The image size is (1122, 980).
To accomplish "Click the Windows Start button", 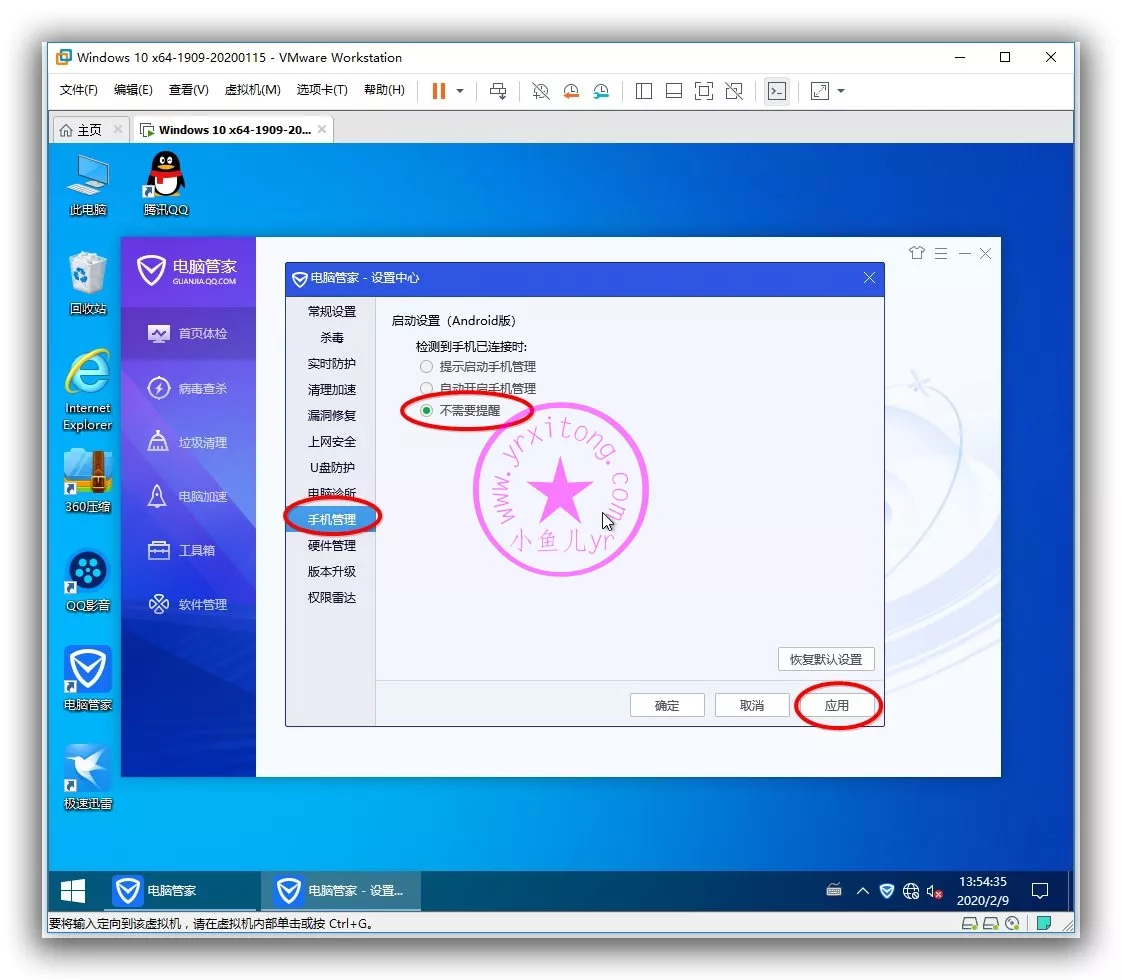I will (x=73, y=891).
